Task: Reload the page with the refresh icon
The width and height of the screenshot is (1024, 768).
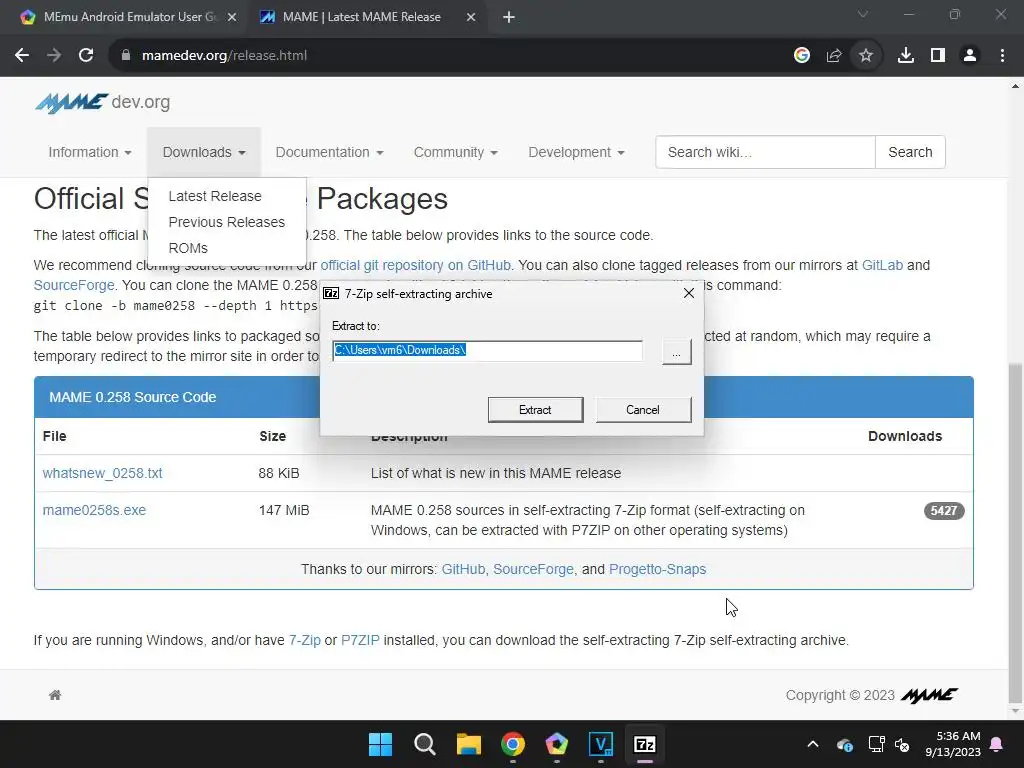Action: pyautogui.click(x=86, y=56)
